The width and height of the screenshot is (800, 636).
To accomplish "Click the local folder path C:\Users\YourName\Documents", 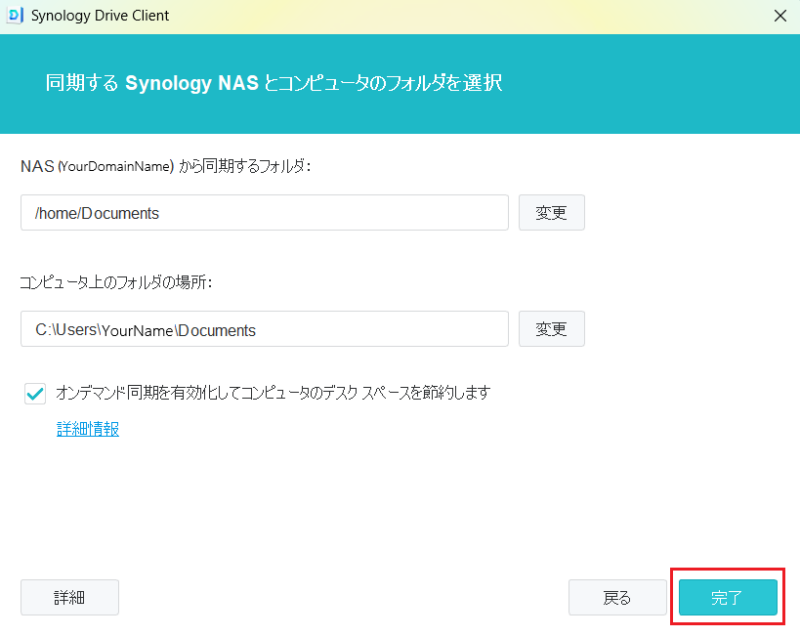I will click(x=264, y=329).
